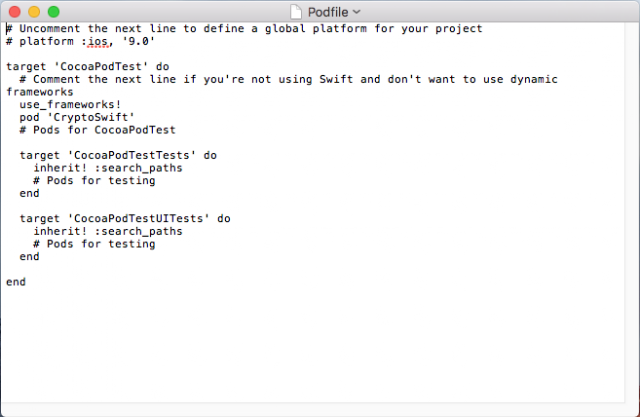Zoom the window with green button
The height and width of the screenshot is (417, 640).
(x=54, y=12)
